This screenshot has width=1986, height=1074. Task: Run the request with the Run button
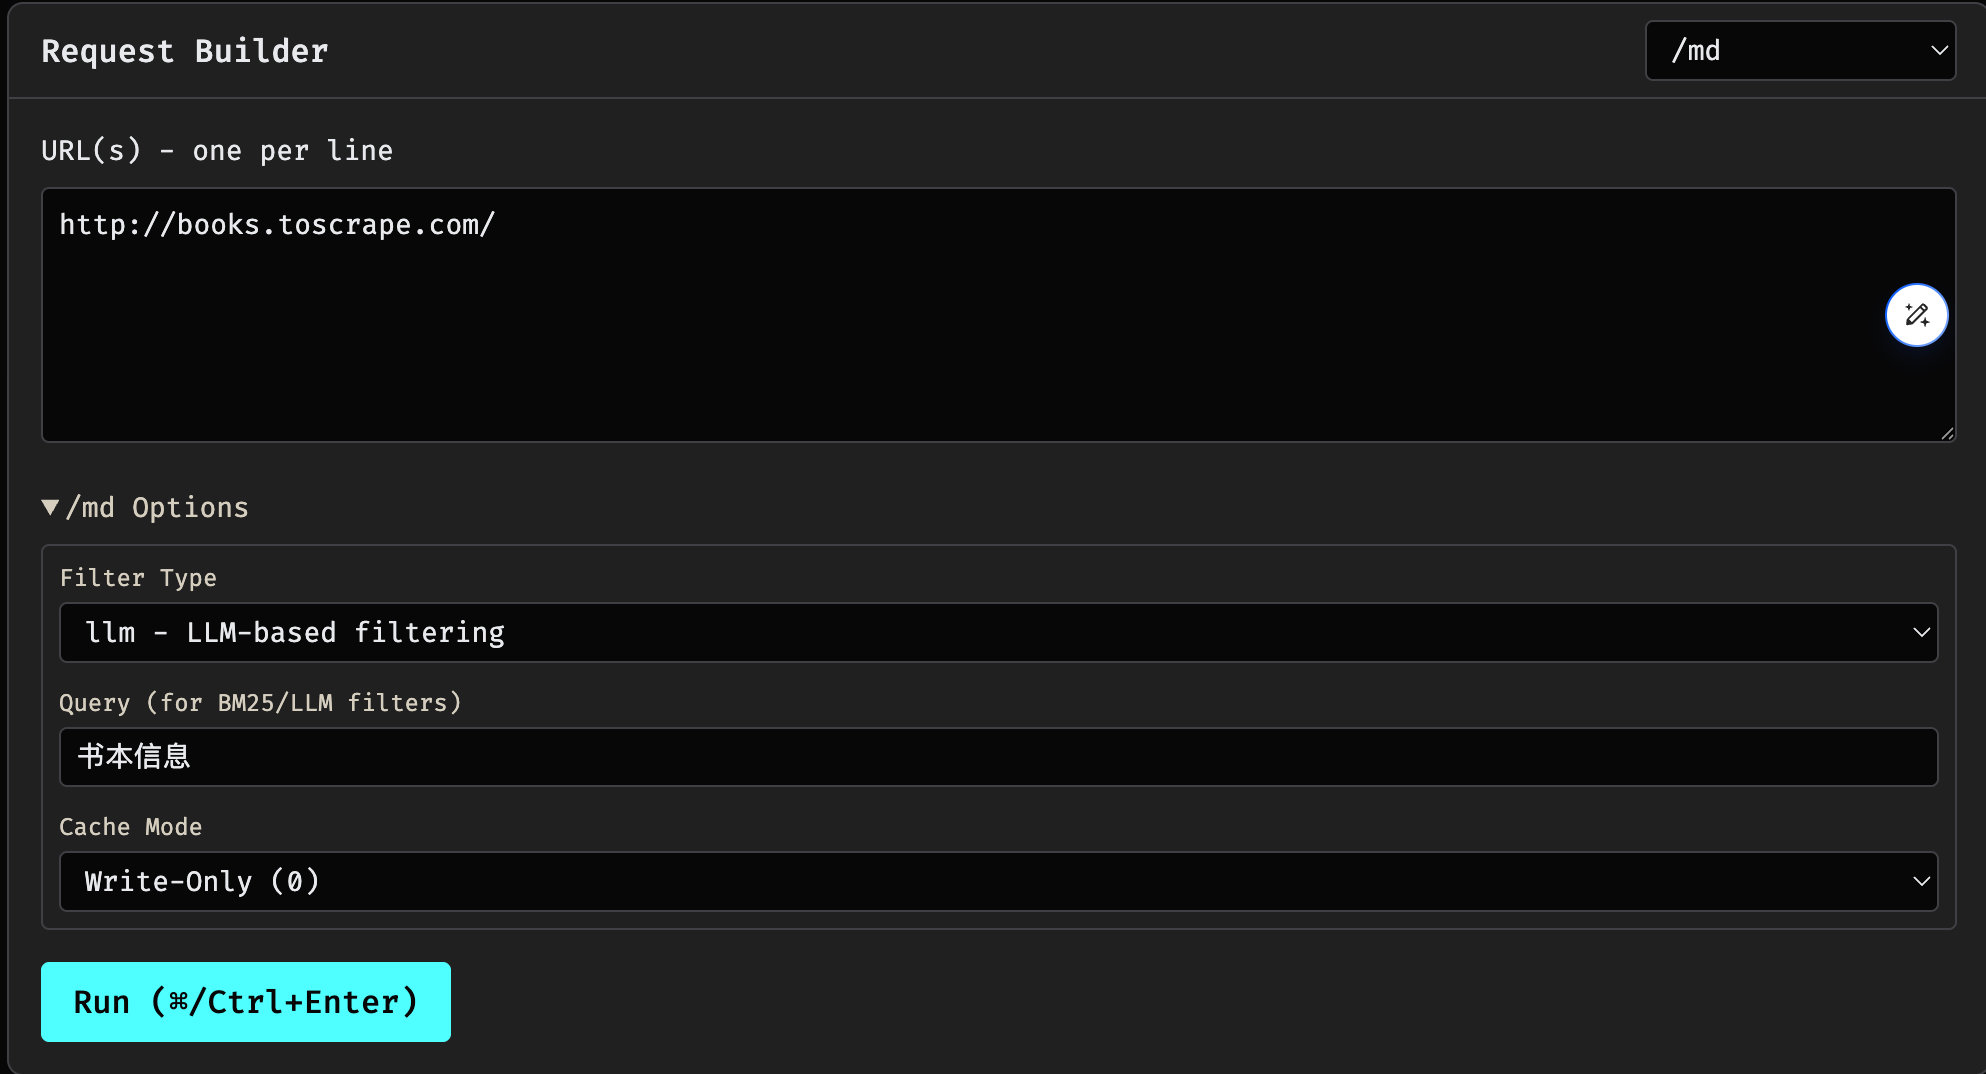pos(246,1002)
